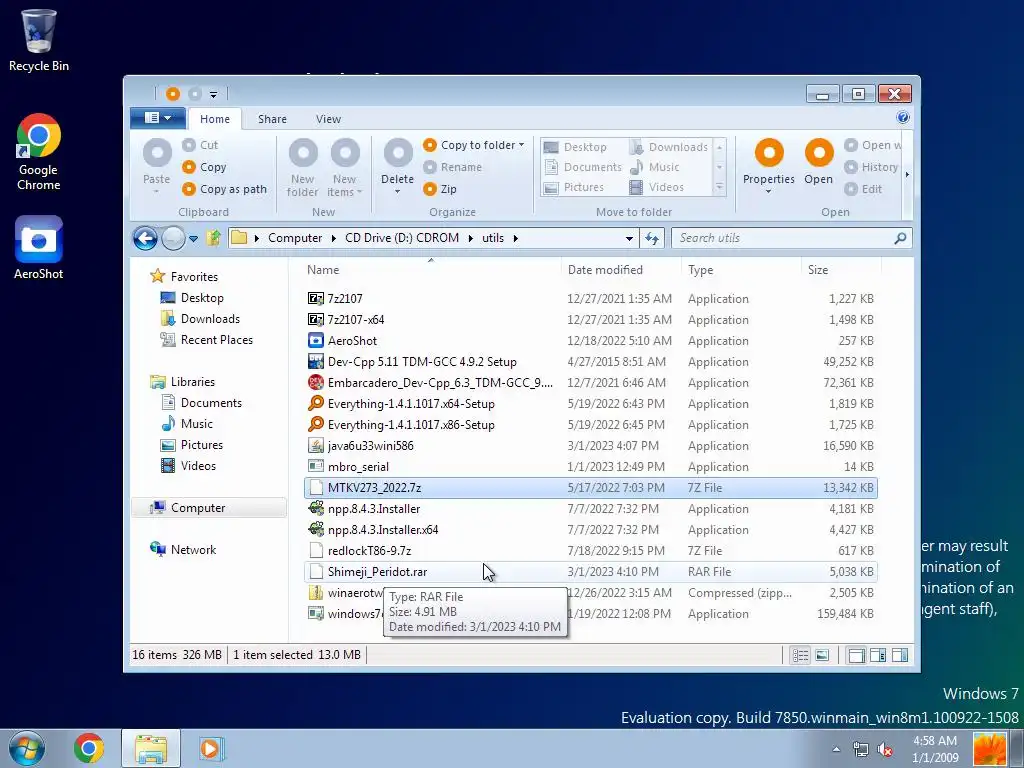Click Computer in the address bar
The image size is (1024, 768).
[295, 238]
